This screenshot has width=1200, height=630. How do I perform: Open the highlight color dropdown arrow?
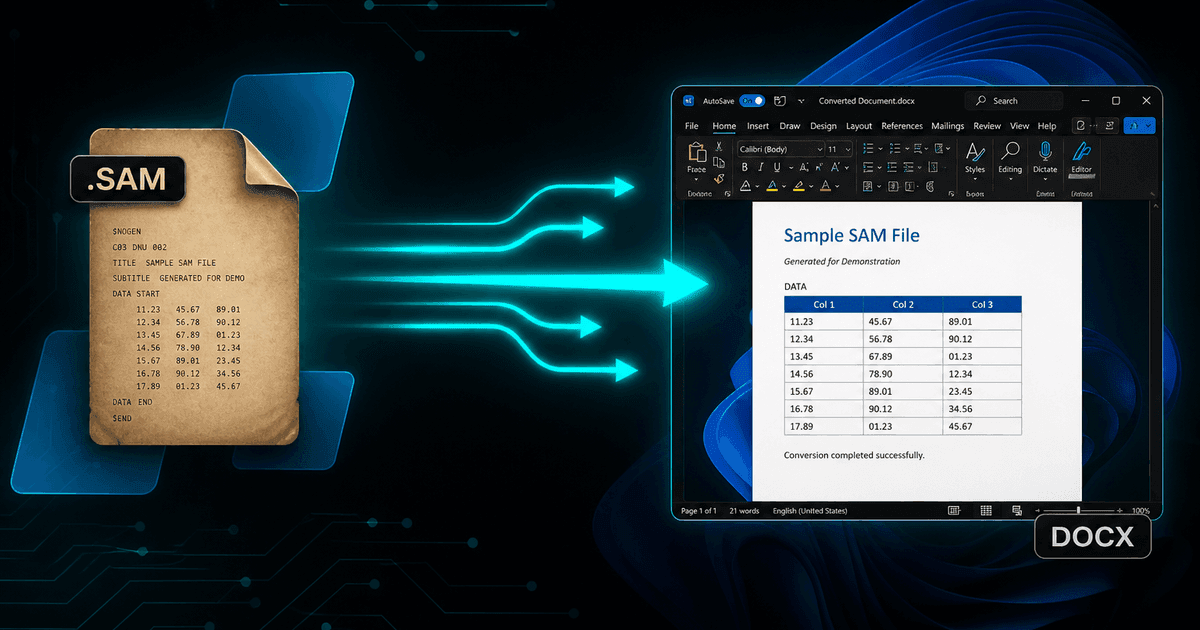tap(811, 186)
